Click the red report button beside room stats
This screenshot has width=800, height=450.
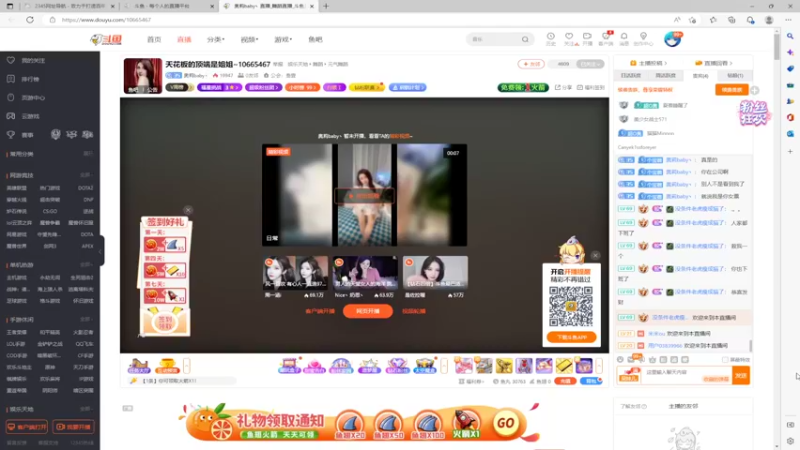pyautogui.click(x=531, y=64)
